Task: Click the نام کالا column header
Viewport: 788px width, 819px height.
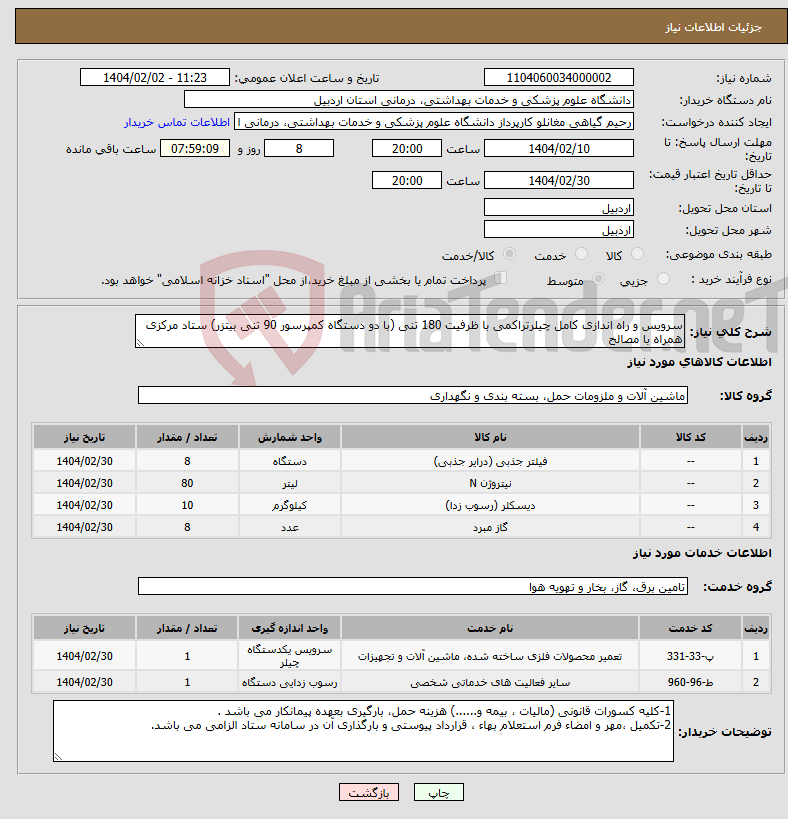Action: tap(490, 437)
